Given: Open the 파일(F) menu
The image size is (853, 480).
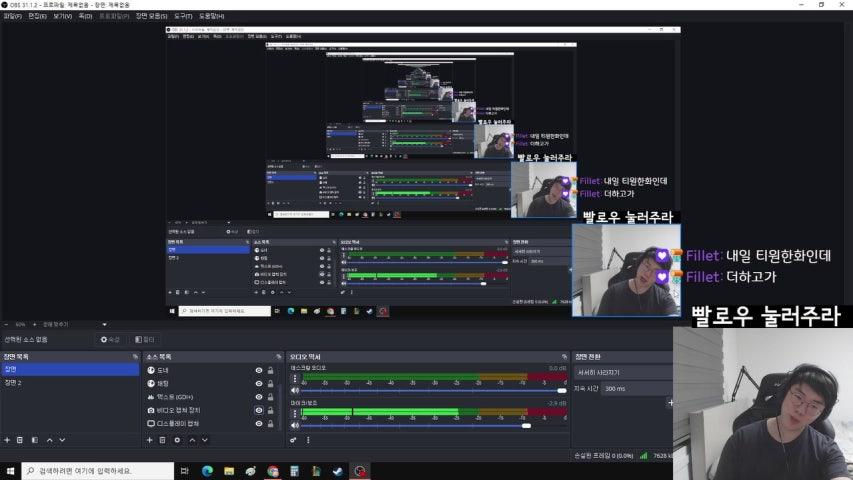Looking at the screenshot, I should tap(12, 16).
